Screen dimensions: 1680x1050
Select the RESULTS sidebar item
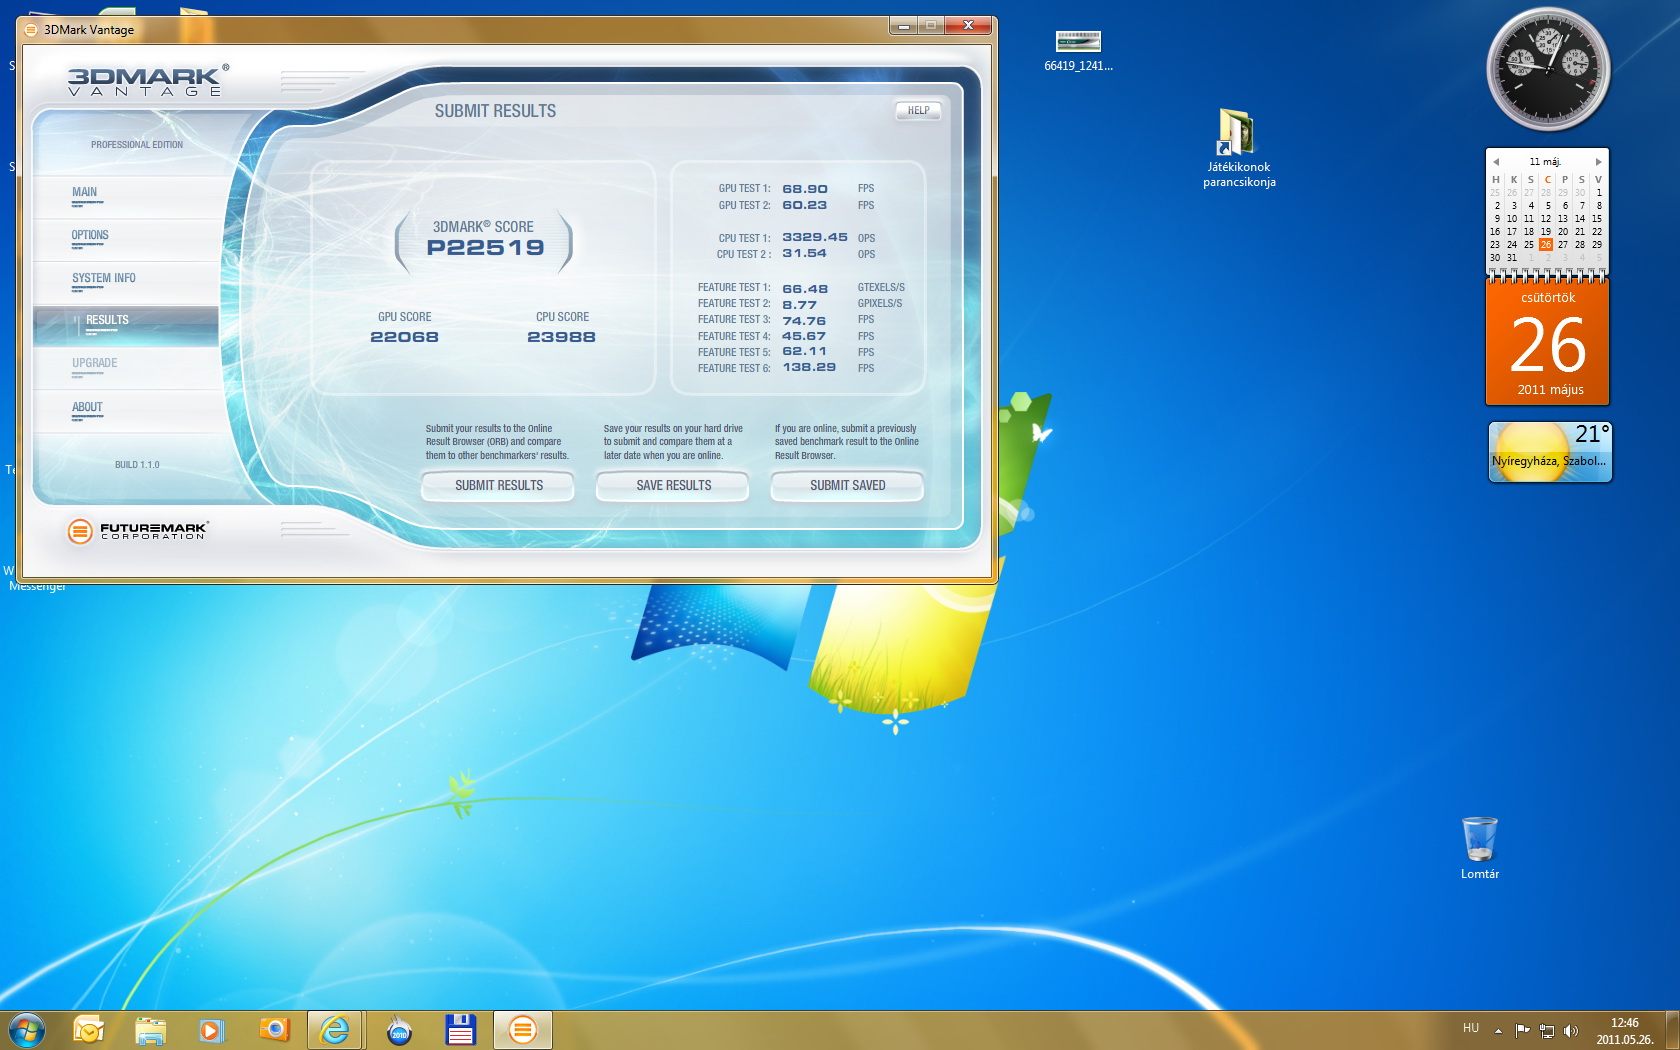pyautogui.click(x=125, y=326)
